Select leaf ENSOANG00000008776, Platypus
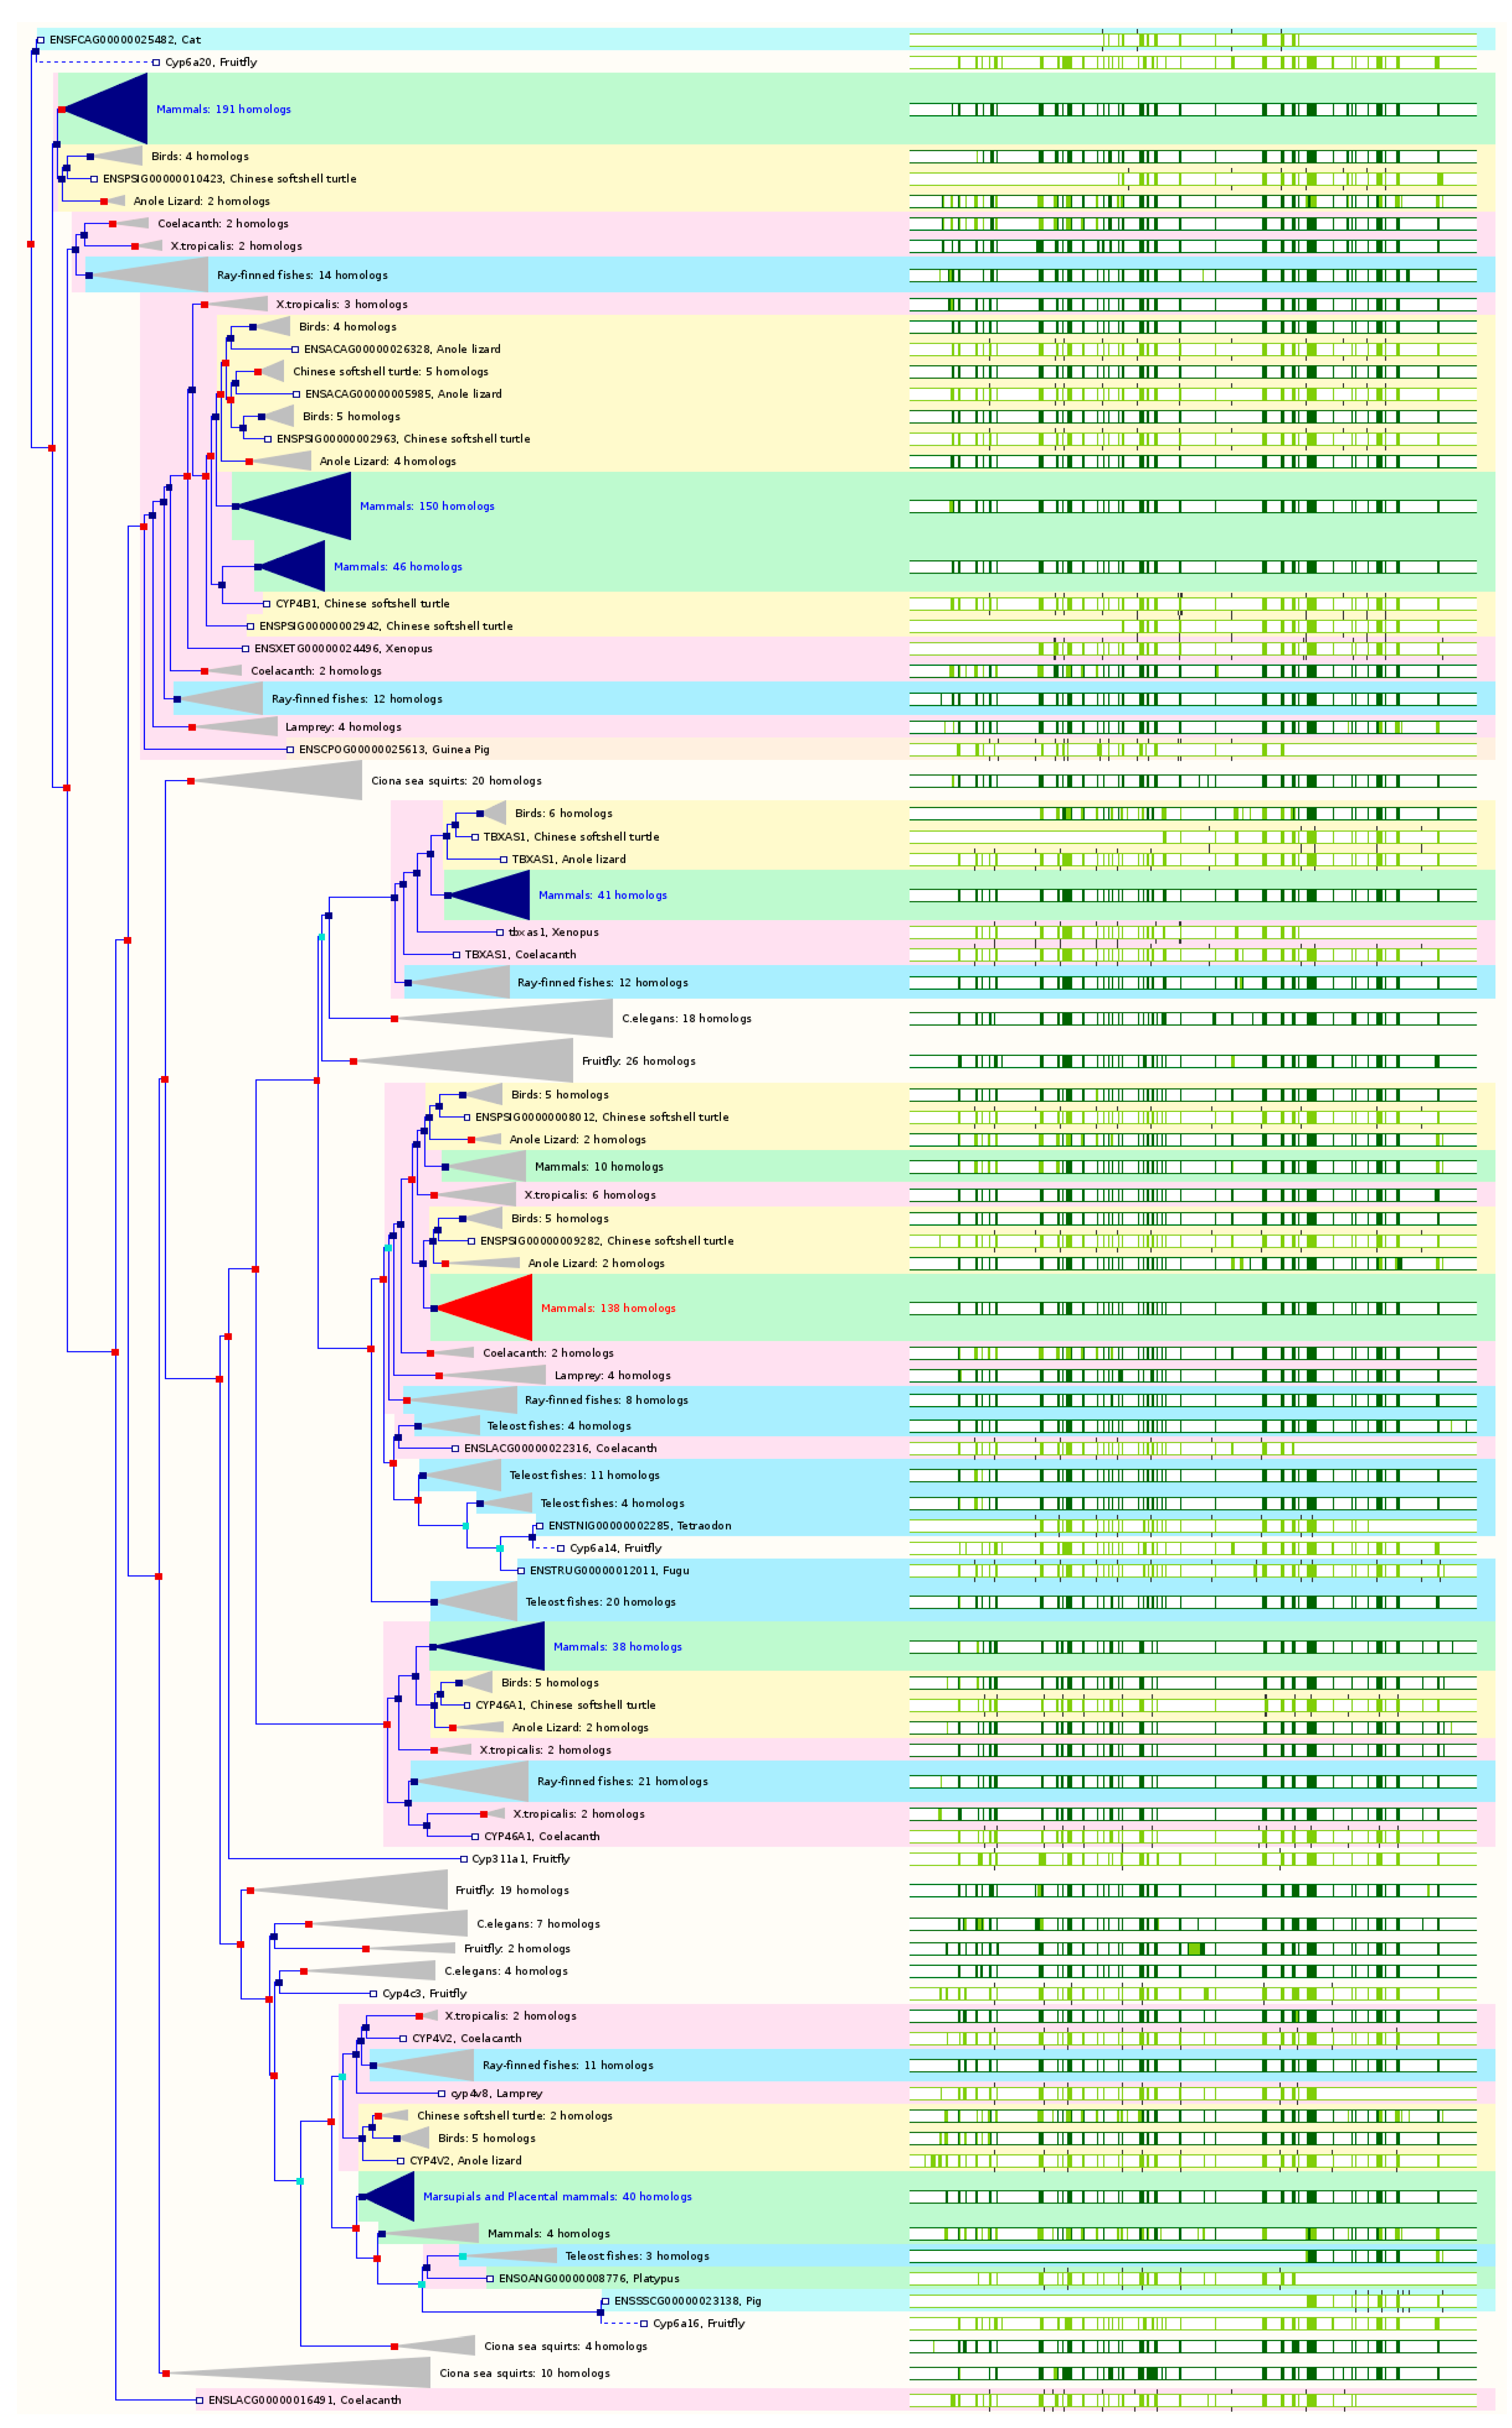This screenshot has height=2428, width=1512. point(589,2278)
